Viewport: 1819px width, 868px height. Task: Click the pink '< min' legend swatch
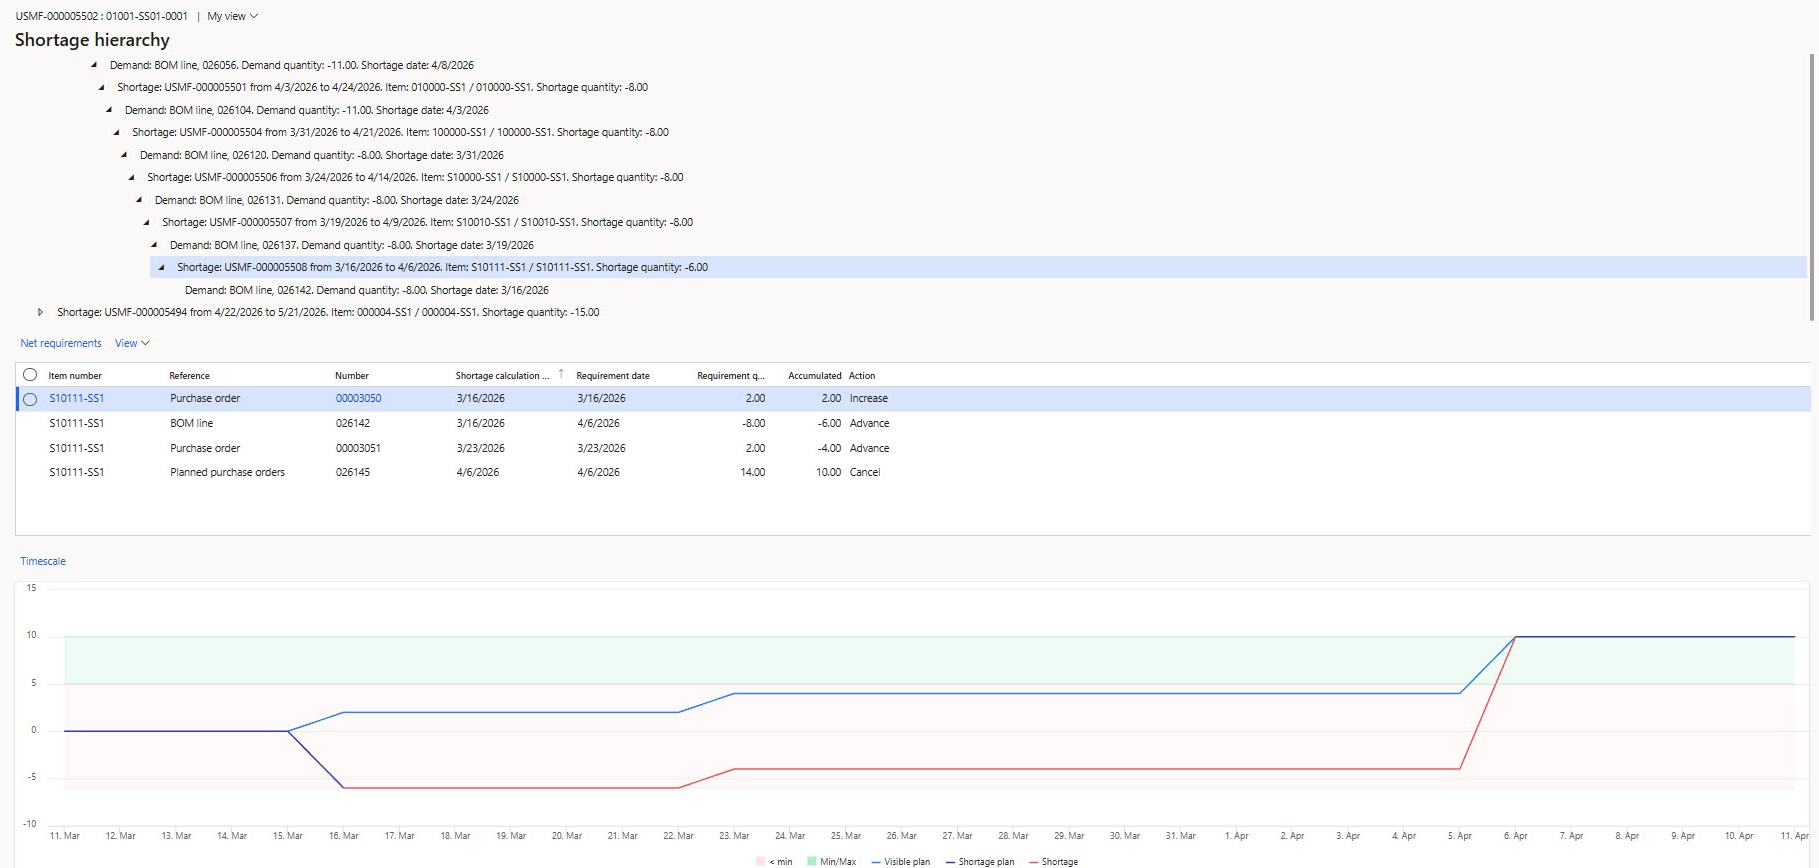coord(761,861)
